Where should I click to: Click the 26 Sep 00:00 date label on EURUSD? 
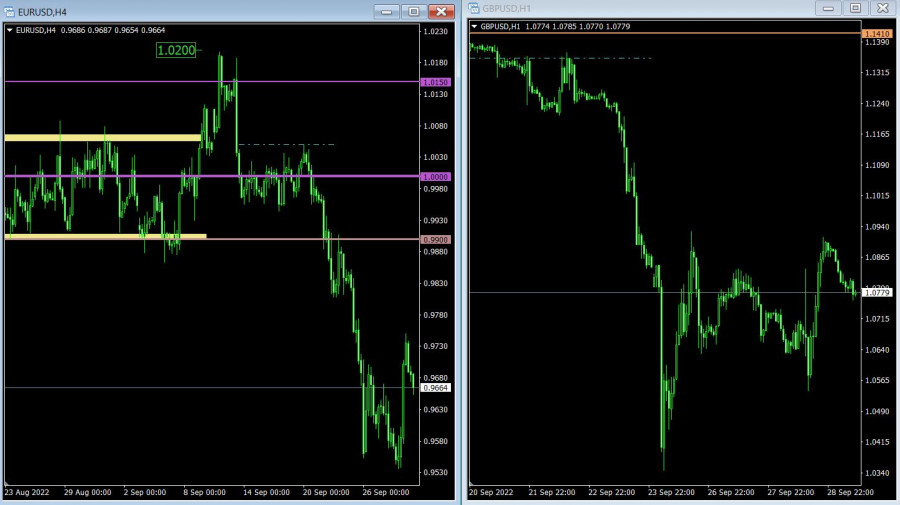point(386,492)
